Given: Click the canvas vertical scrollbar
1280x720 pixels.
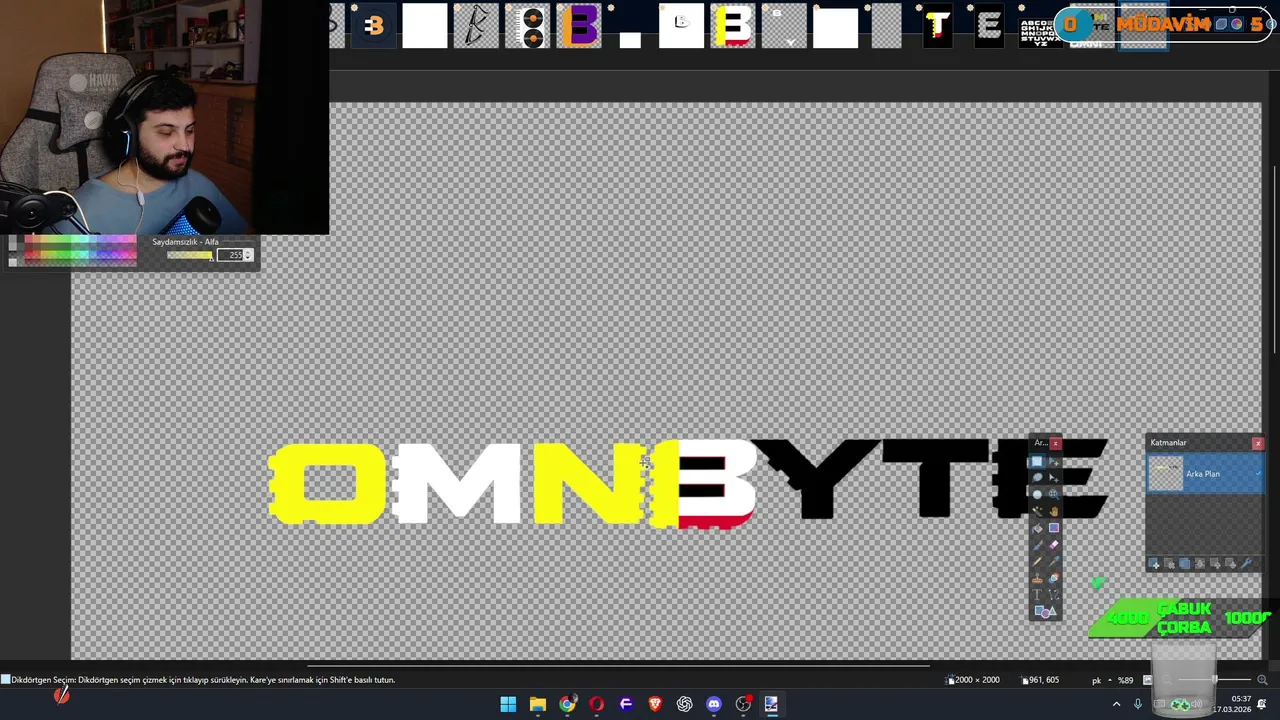Looking at the screenshot, I should [x=1274, y=260].
